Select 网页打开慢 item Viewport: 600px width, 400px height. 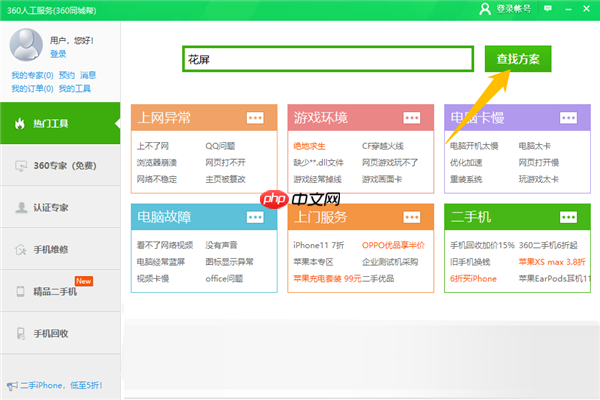(x=539, y=163)
